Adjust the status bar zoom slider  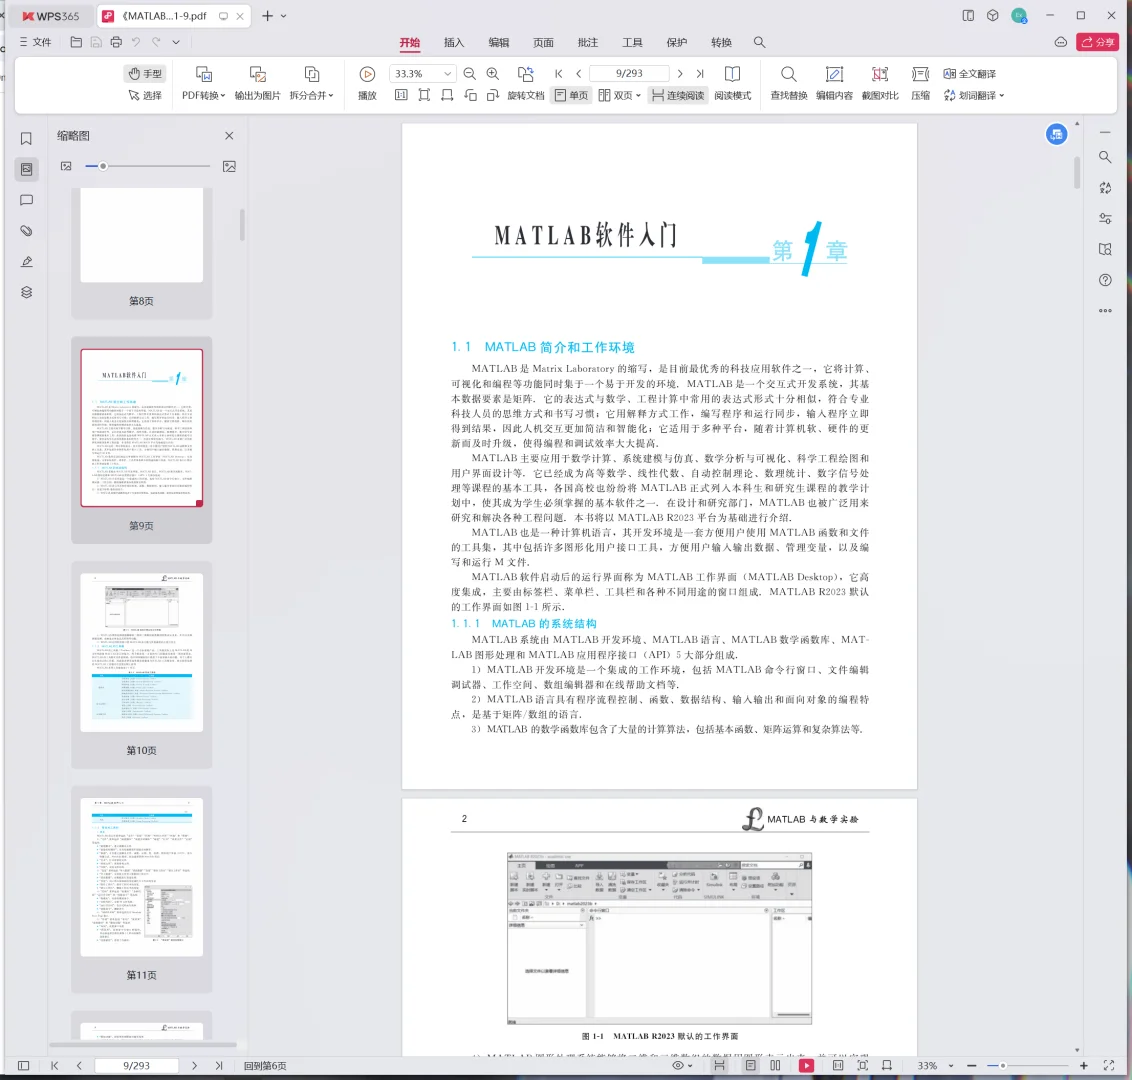tap(1003, 1066)
